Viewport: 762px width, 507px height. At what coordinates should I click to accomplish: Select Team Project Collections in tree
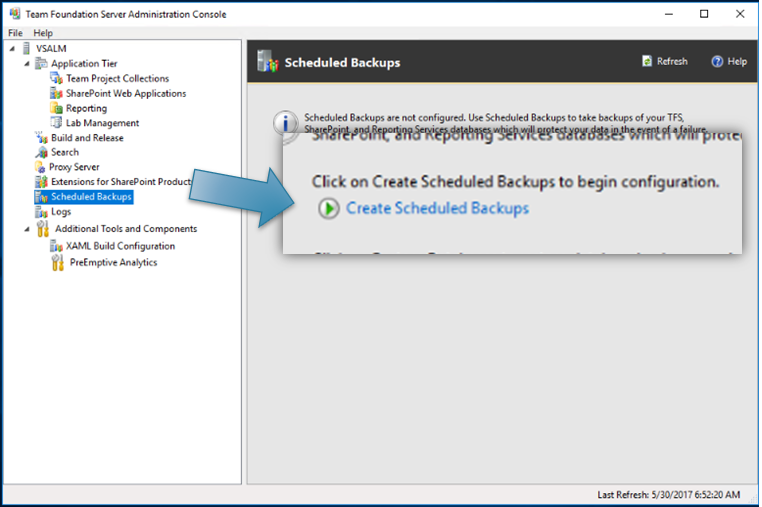(x=117, y=78)
